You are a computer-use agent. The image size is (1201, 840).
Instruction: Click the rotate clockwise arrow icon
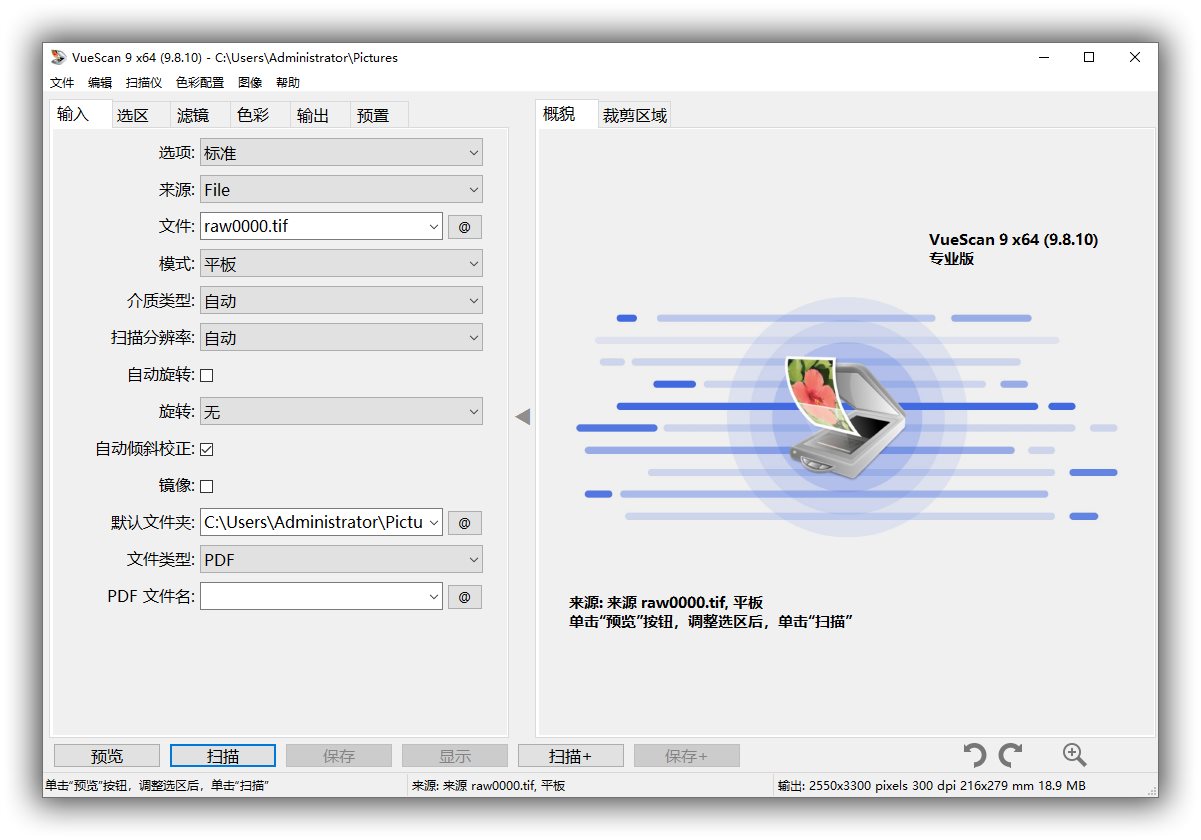tap(1011, 755)
